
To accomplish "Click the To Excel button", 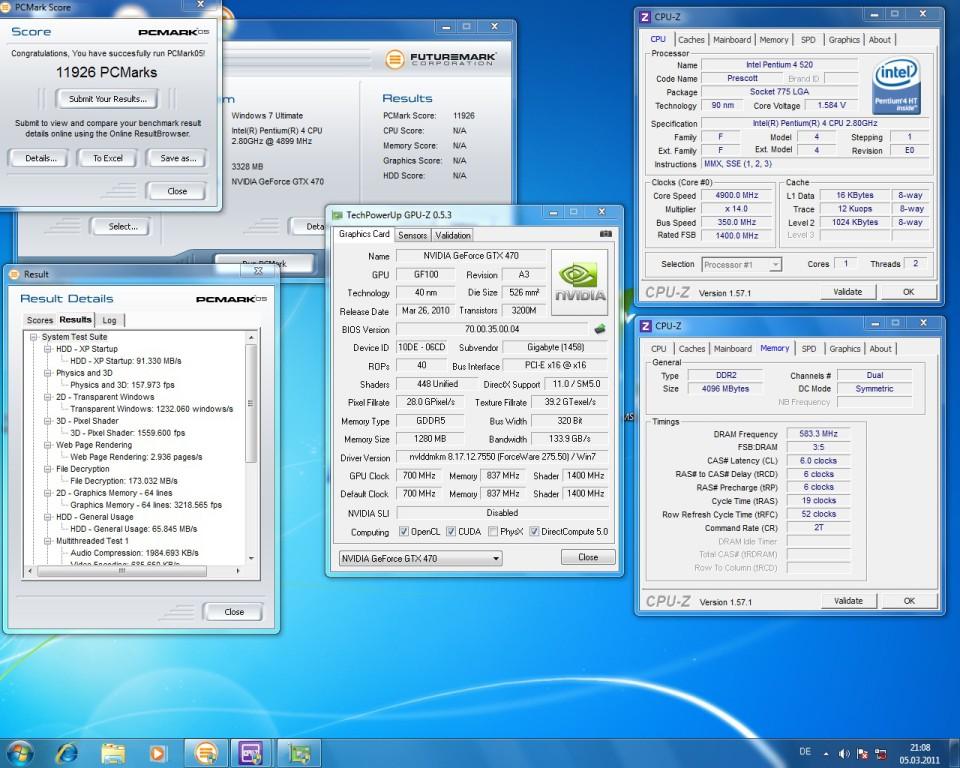I will pyautogui.click(x=108, y=158).
